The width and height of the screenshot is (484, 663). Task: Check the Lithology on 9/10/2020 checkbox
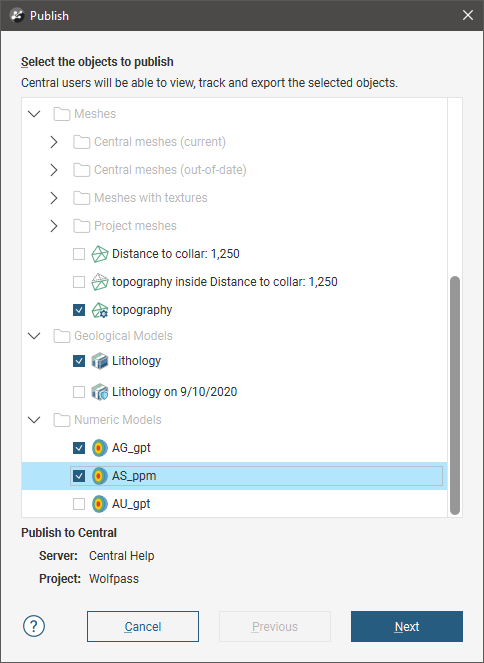79,392
